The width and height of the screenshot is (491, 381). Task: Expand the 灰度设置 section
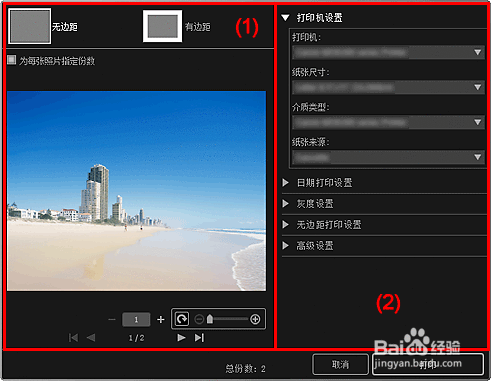(x=286, y=203)
